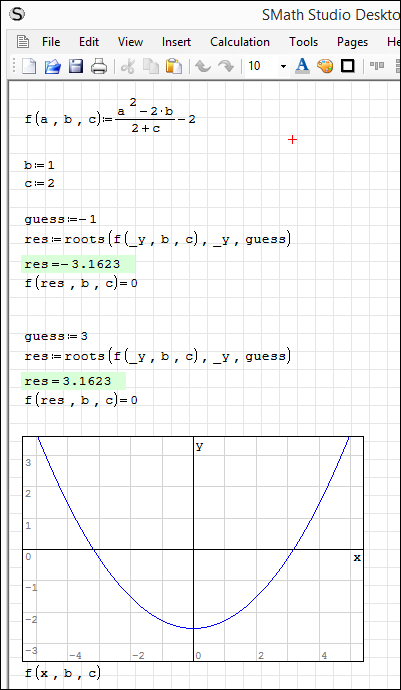Open the Calculation menu
401x690 pixels.
(240, 42)
